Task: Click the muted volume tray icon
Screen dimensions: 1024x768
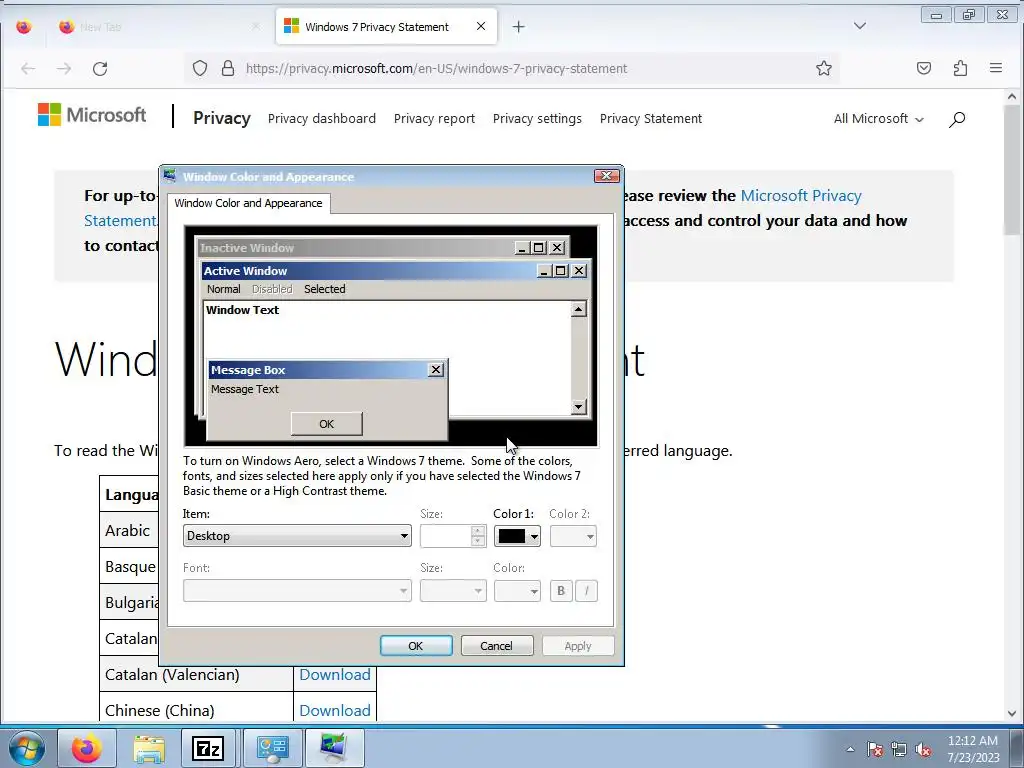Action: pos(923,749)
